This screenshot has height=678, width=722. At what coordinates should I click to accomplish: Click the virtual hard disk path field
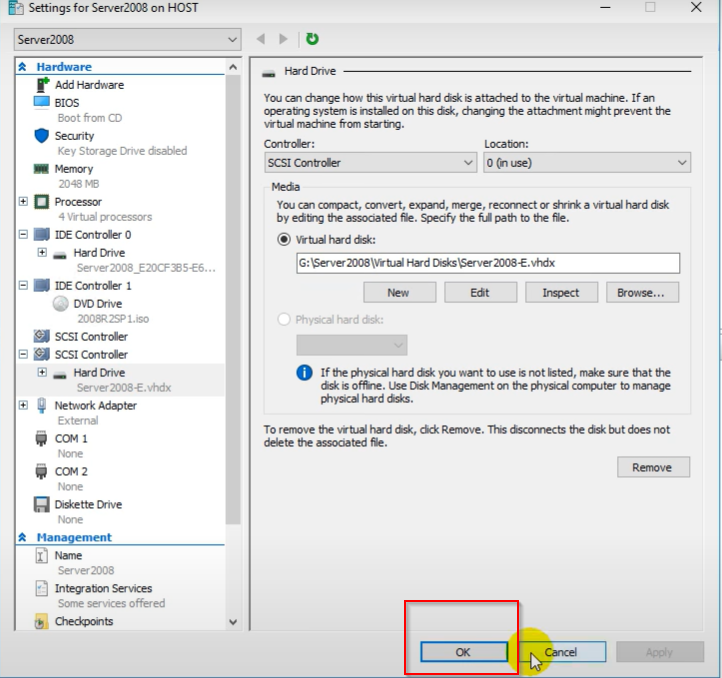[488, 263]
